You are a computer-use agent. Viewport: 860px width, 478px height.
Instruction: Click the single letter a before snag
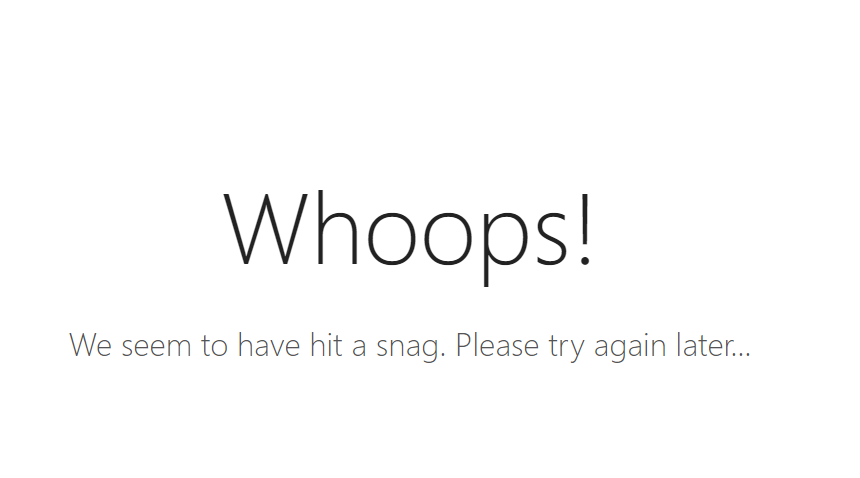(359, 348)
